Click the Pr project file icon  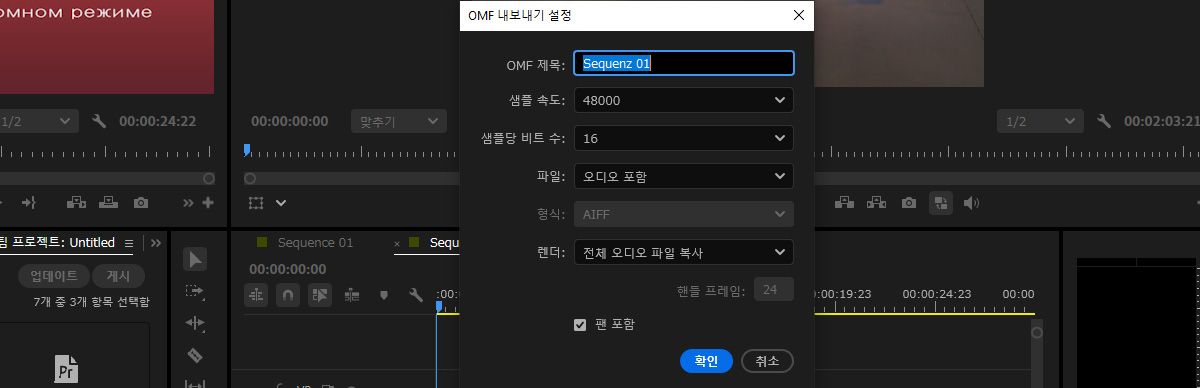click(66, 368)
